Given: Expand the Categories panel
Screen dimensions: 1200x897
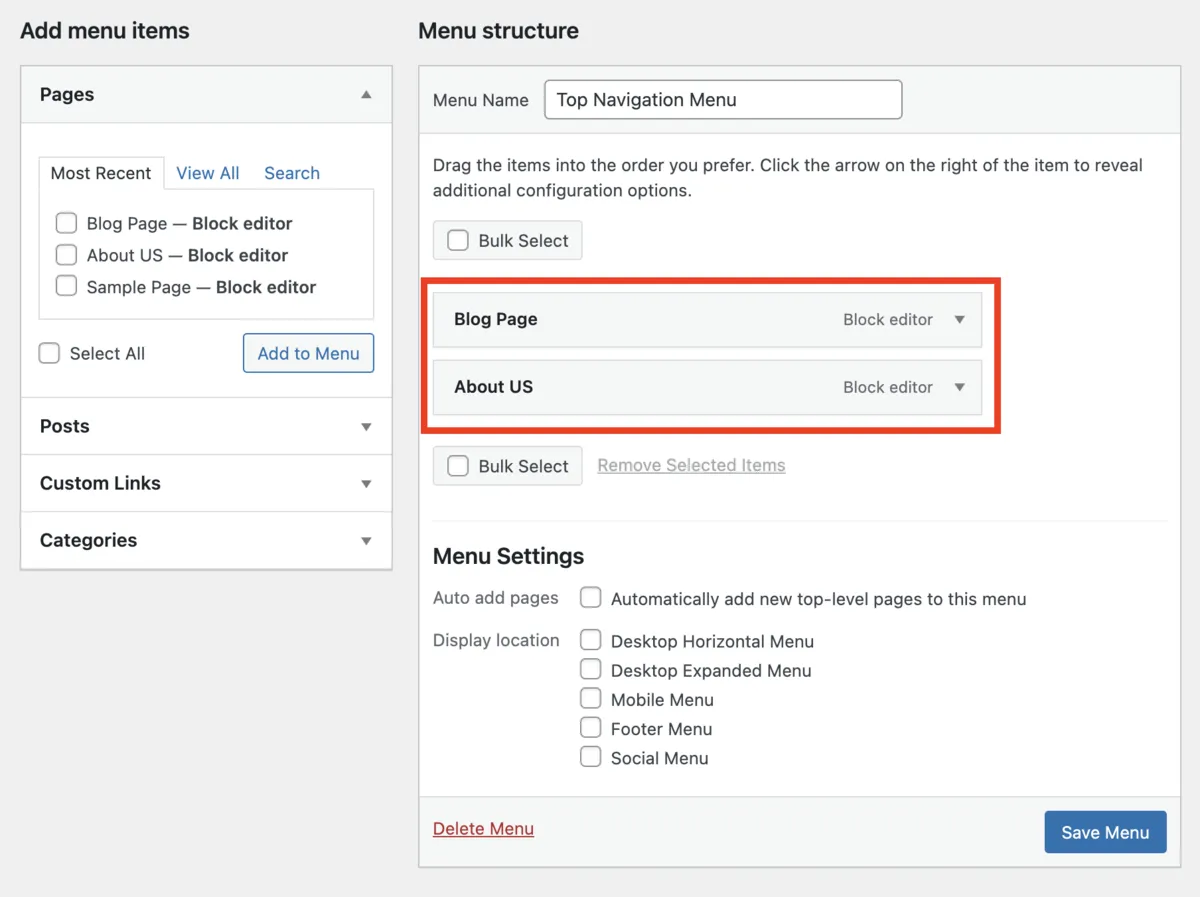Looking at the screenshot, I should [x=366, y=541].
